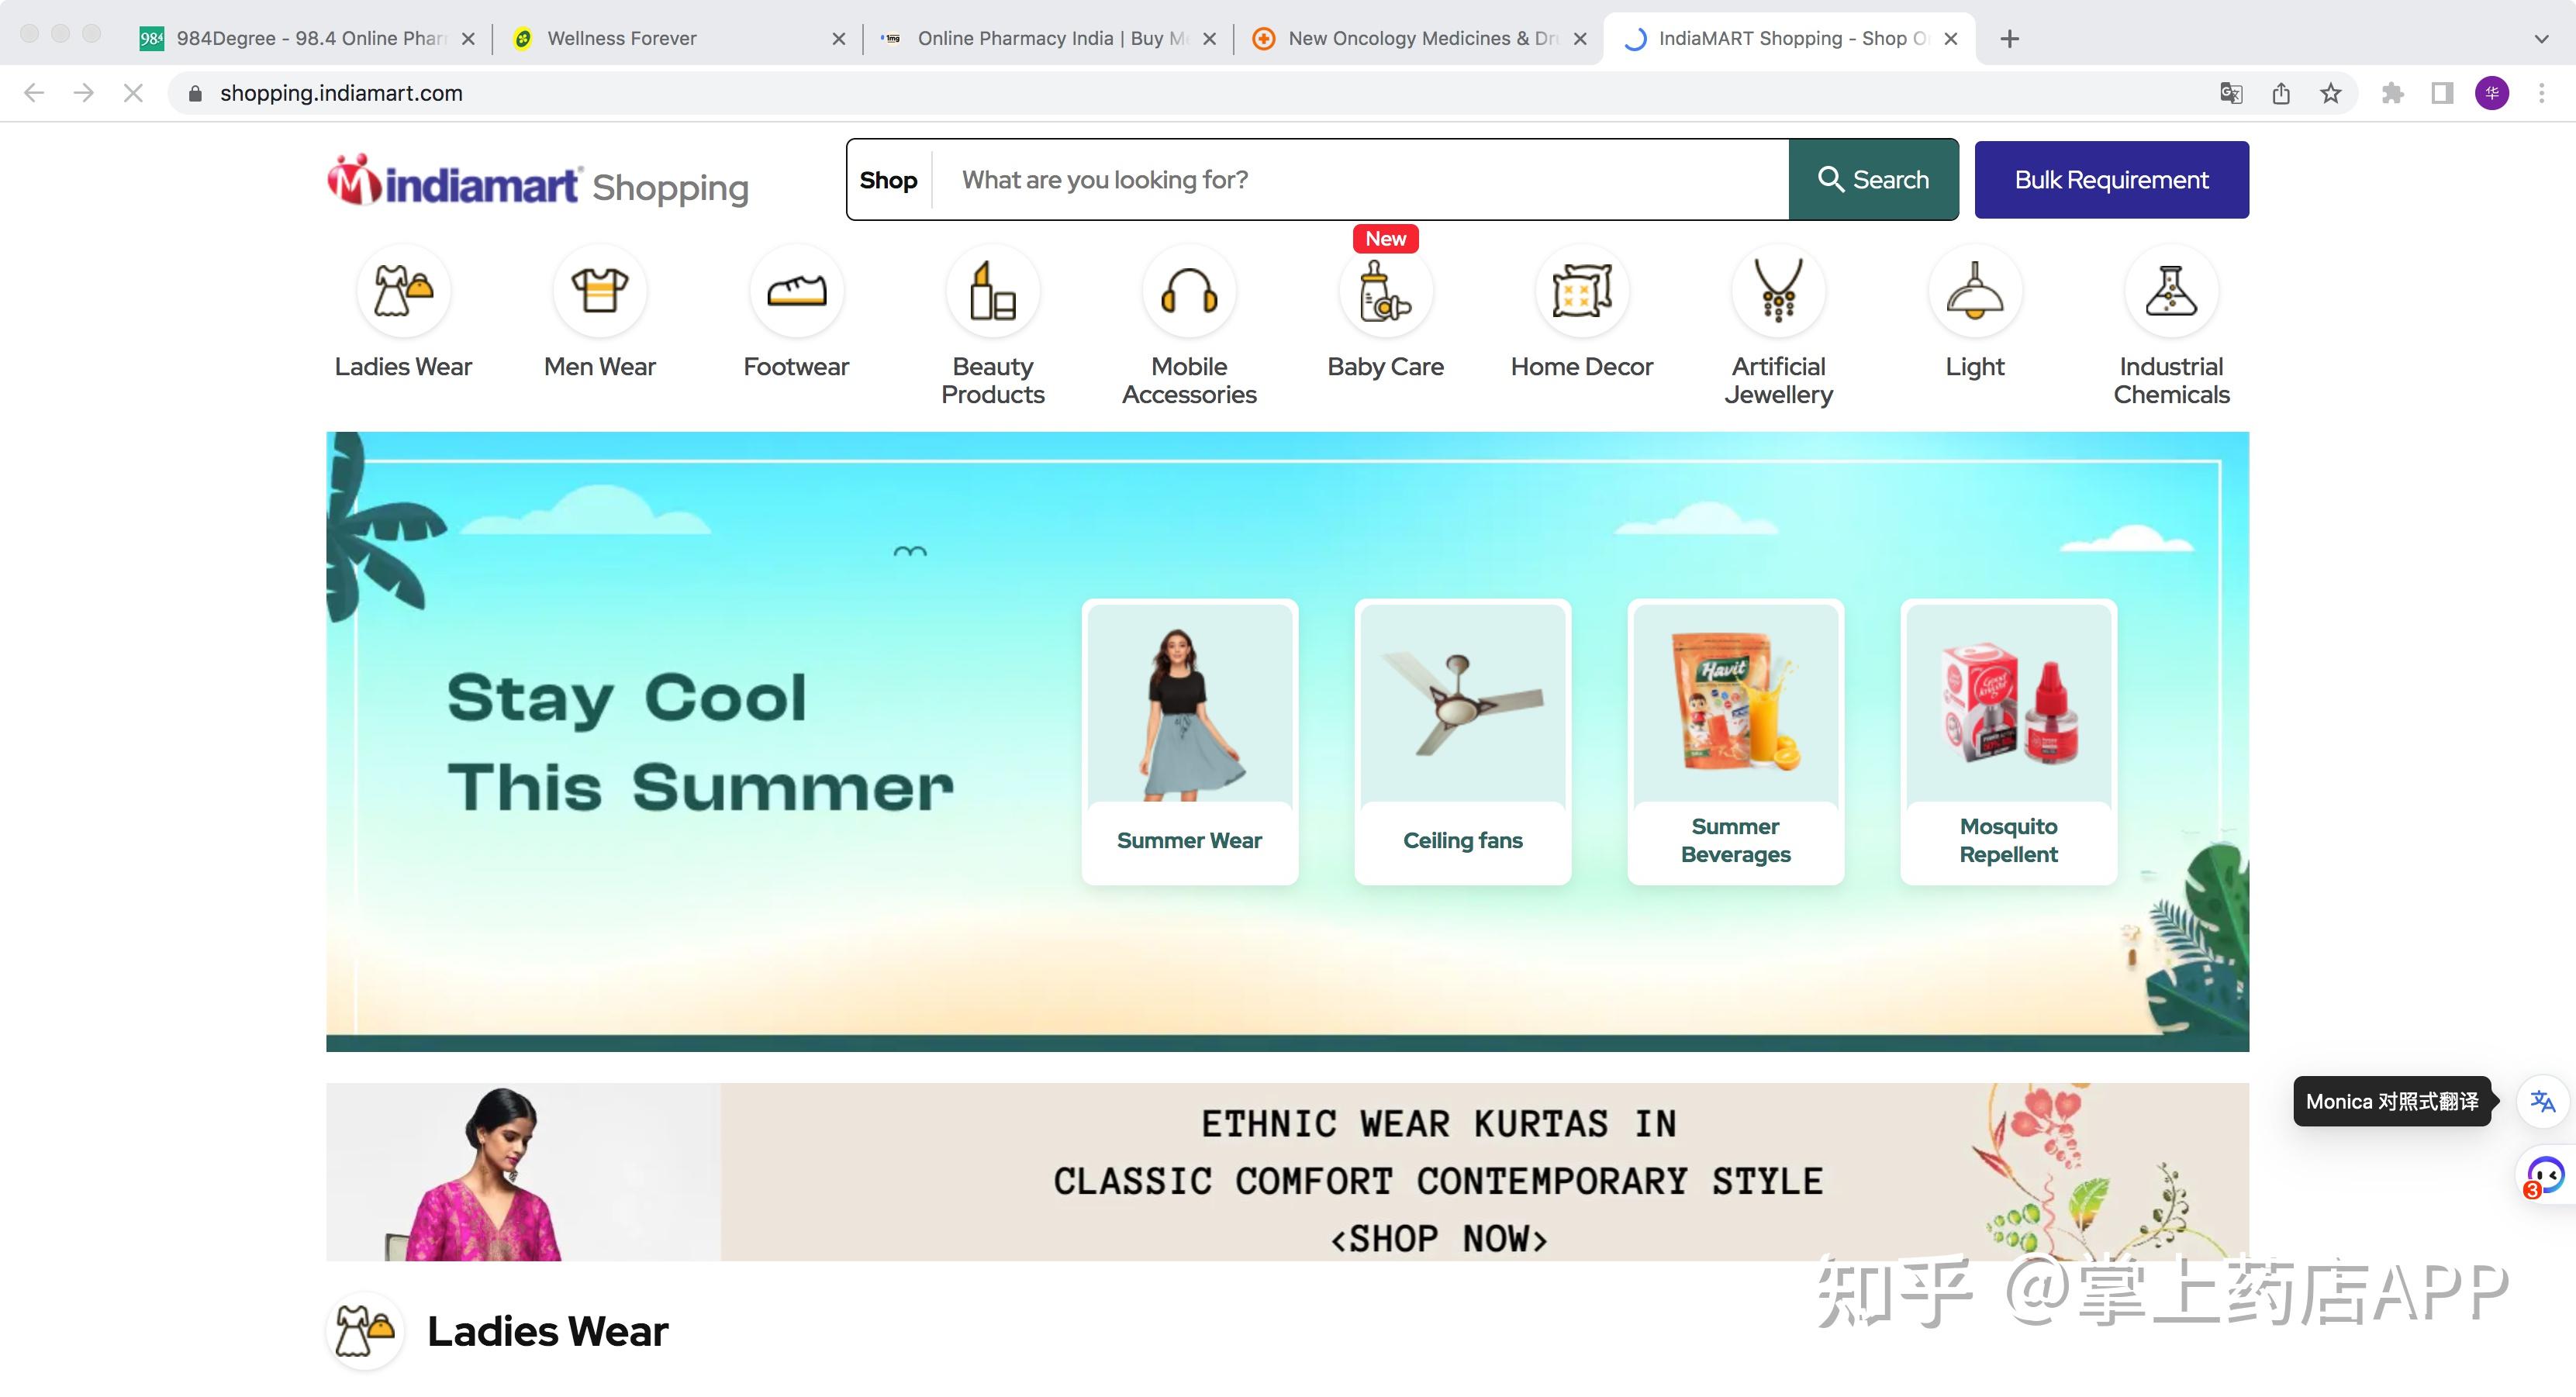2576x1397 pixels.
Task: Open a new browser tab
Action: coord(2009,39)
